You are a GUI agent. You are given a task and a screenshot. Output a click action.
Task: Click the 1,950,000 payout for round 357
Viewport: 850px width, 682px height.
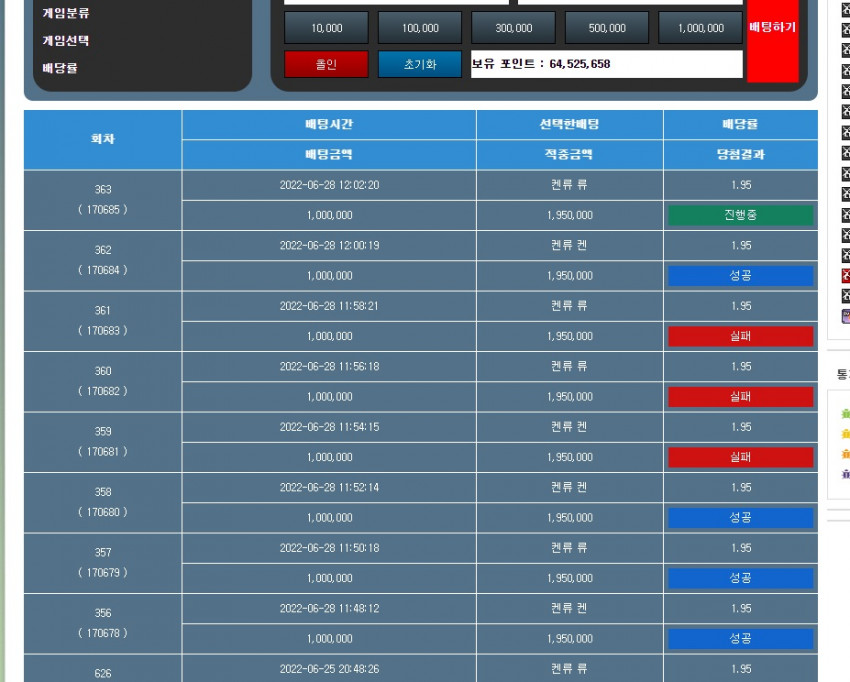570,578
